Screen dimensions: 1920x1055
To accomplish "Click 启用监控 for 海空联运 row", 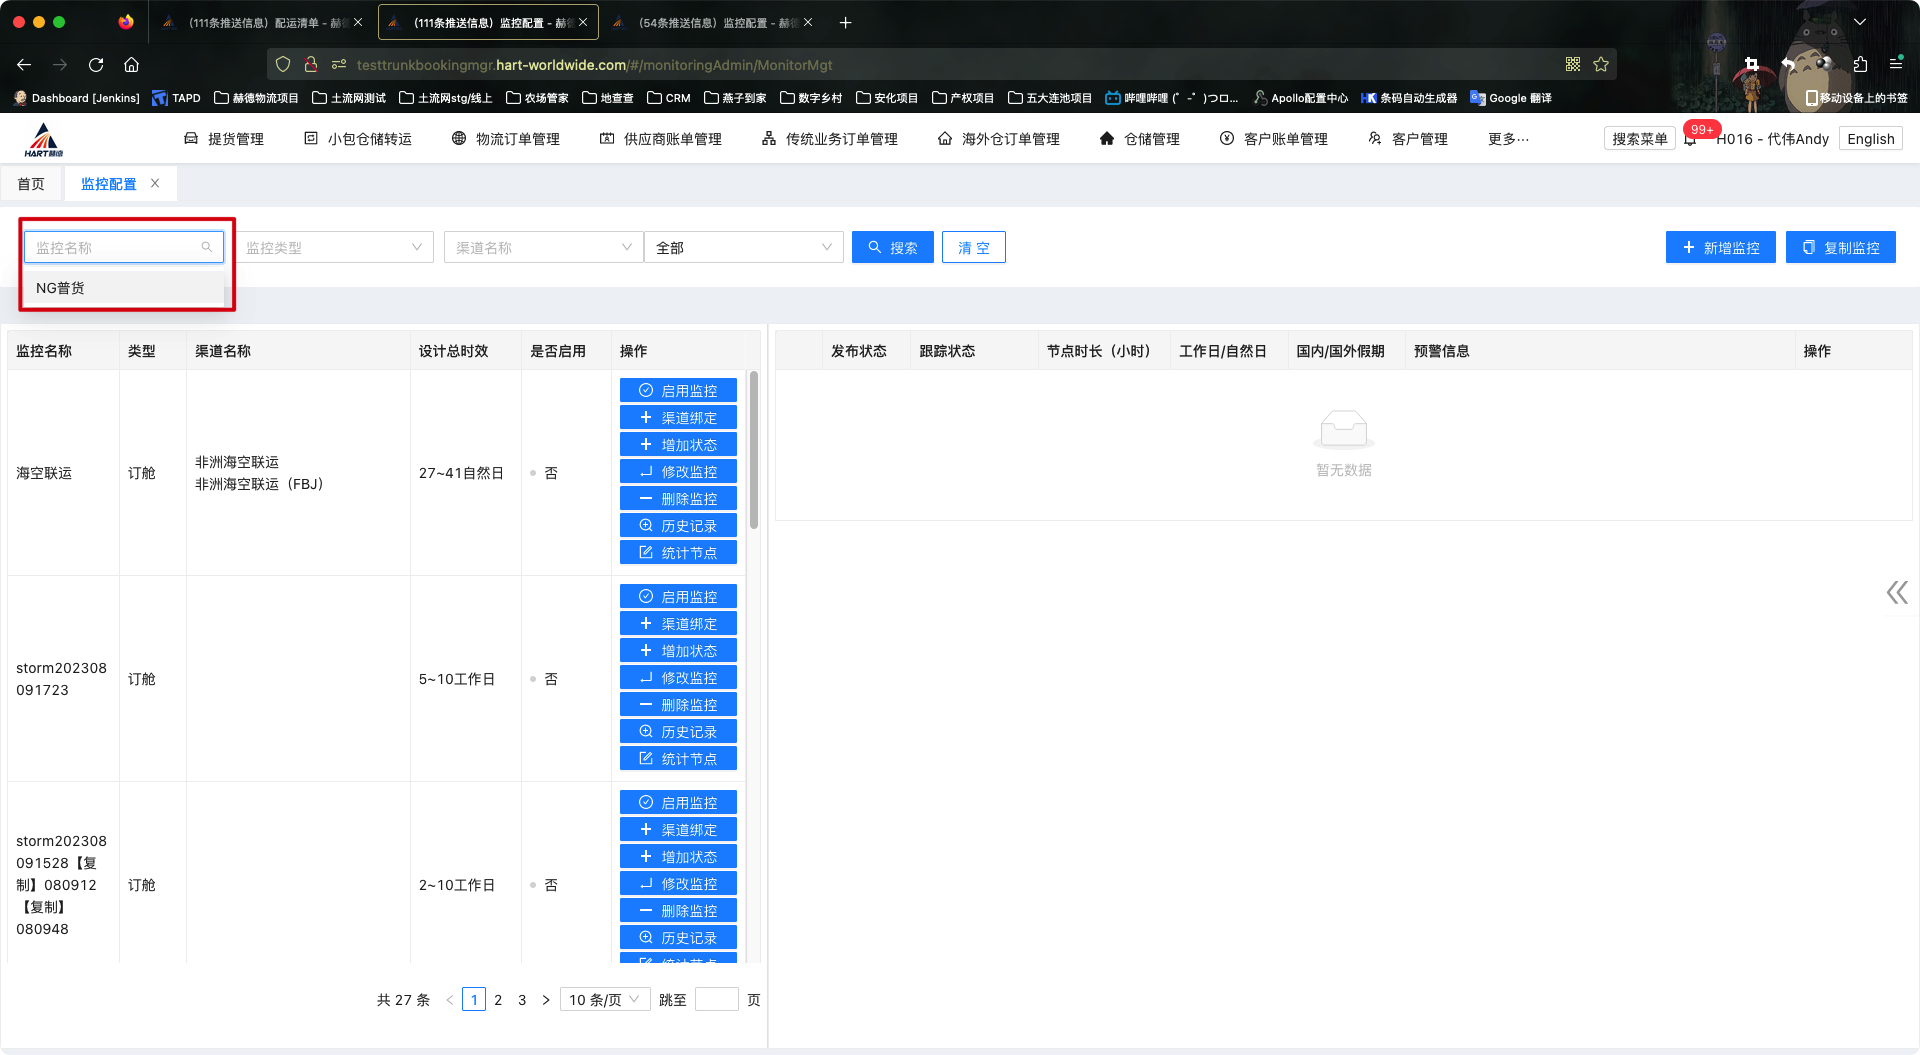I will (678, 391).
